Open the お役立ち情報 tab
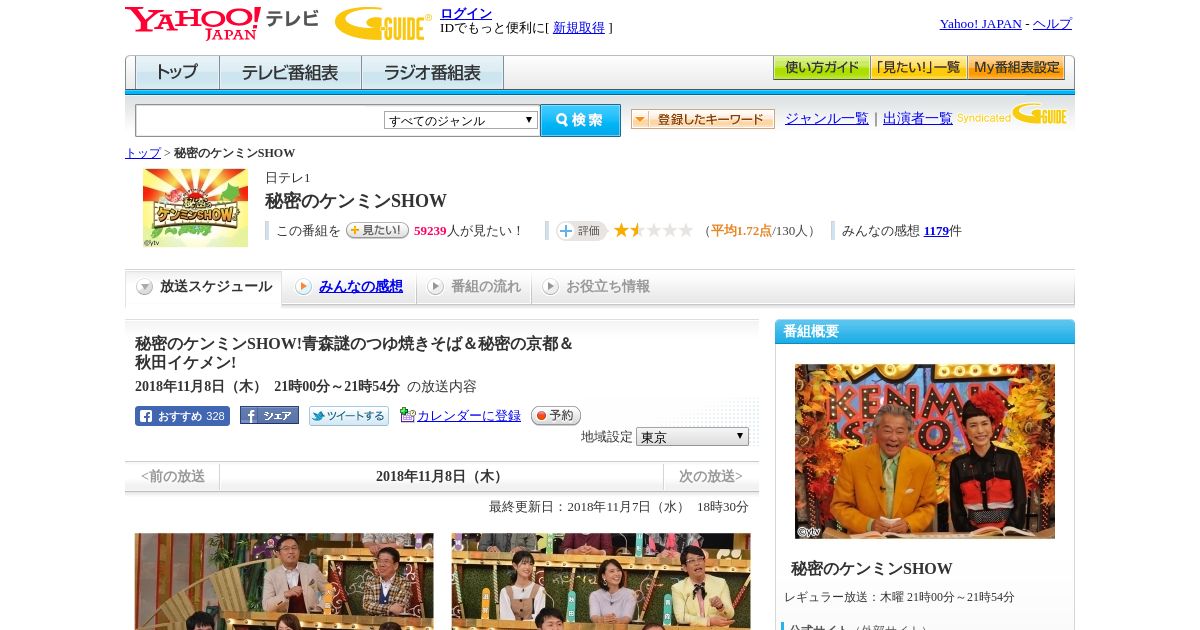Screen dimensions: 1200x630 coord(608,287)
